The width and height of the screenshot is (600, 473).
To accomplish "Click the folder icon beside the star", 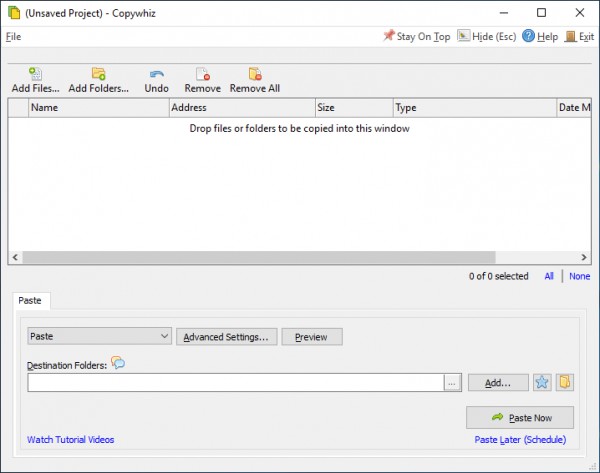I will click(x=565, y=382).
